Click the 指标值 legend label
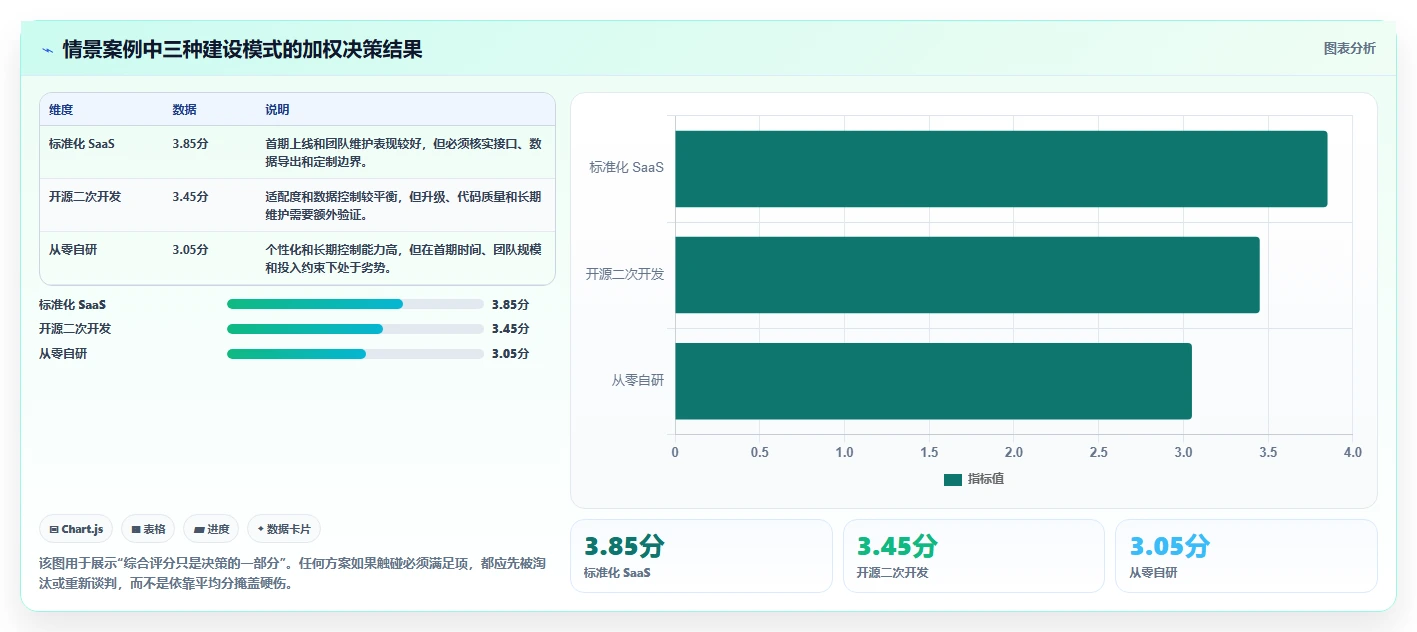 [986, 479]
